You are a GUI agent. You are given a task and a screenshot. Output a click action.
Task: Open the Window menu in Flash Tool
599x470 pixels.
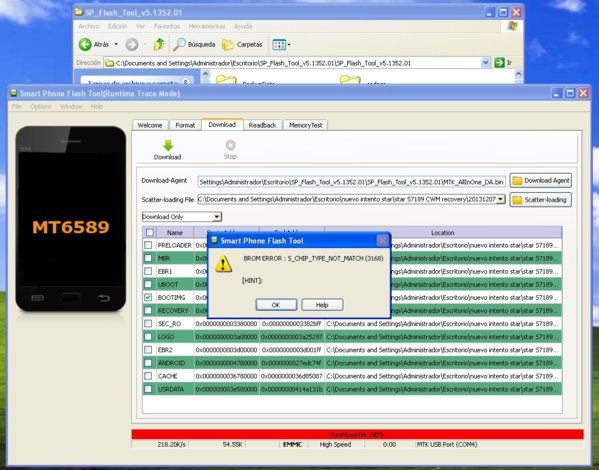point(71,107)
